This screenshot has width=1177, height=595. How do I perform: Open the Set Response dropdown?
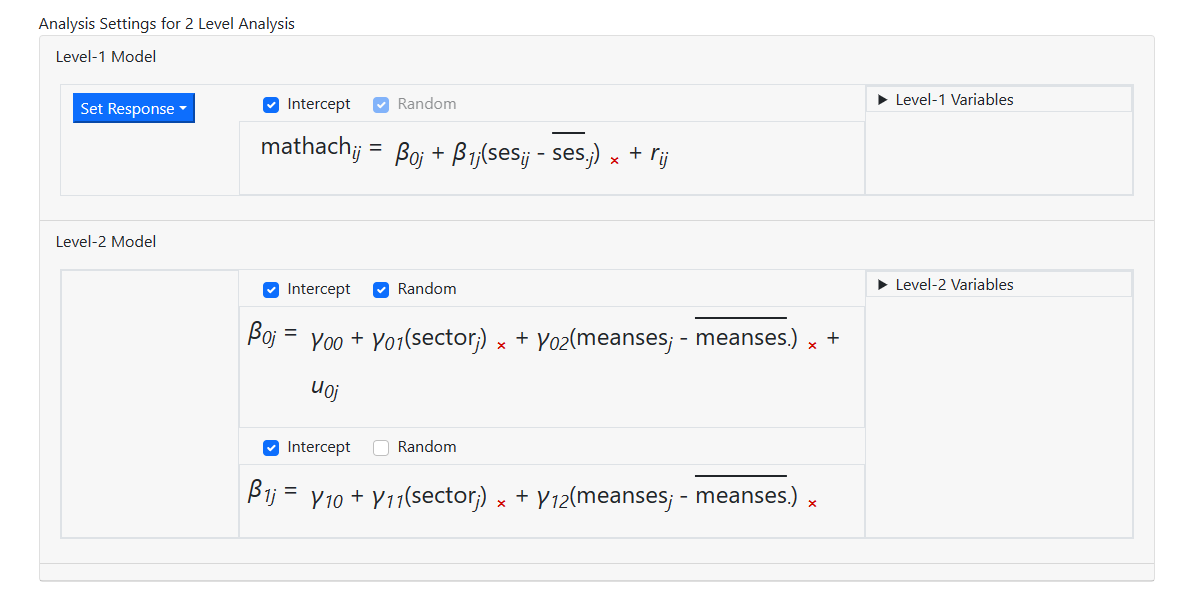(134, 109)
